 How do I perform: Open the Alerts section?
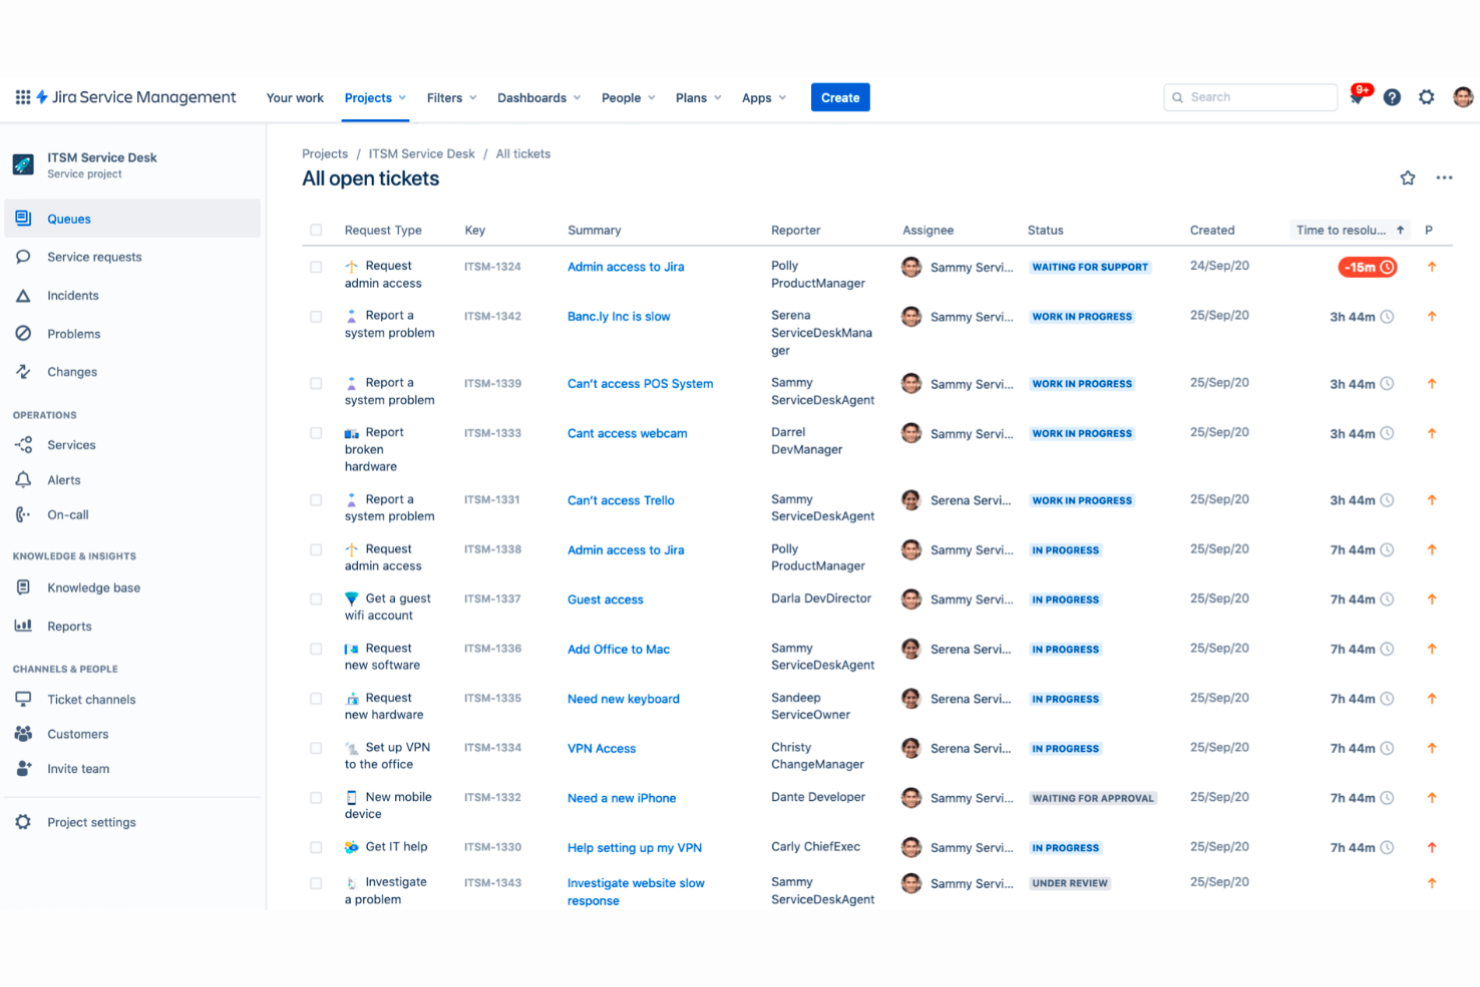point(63,479)
